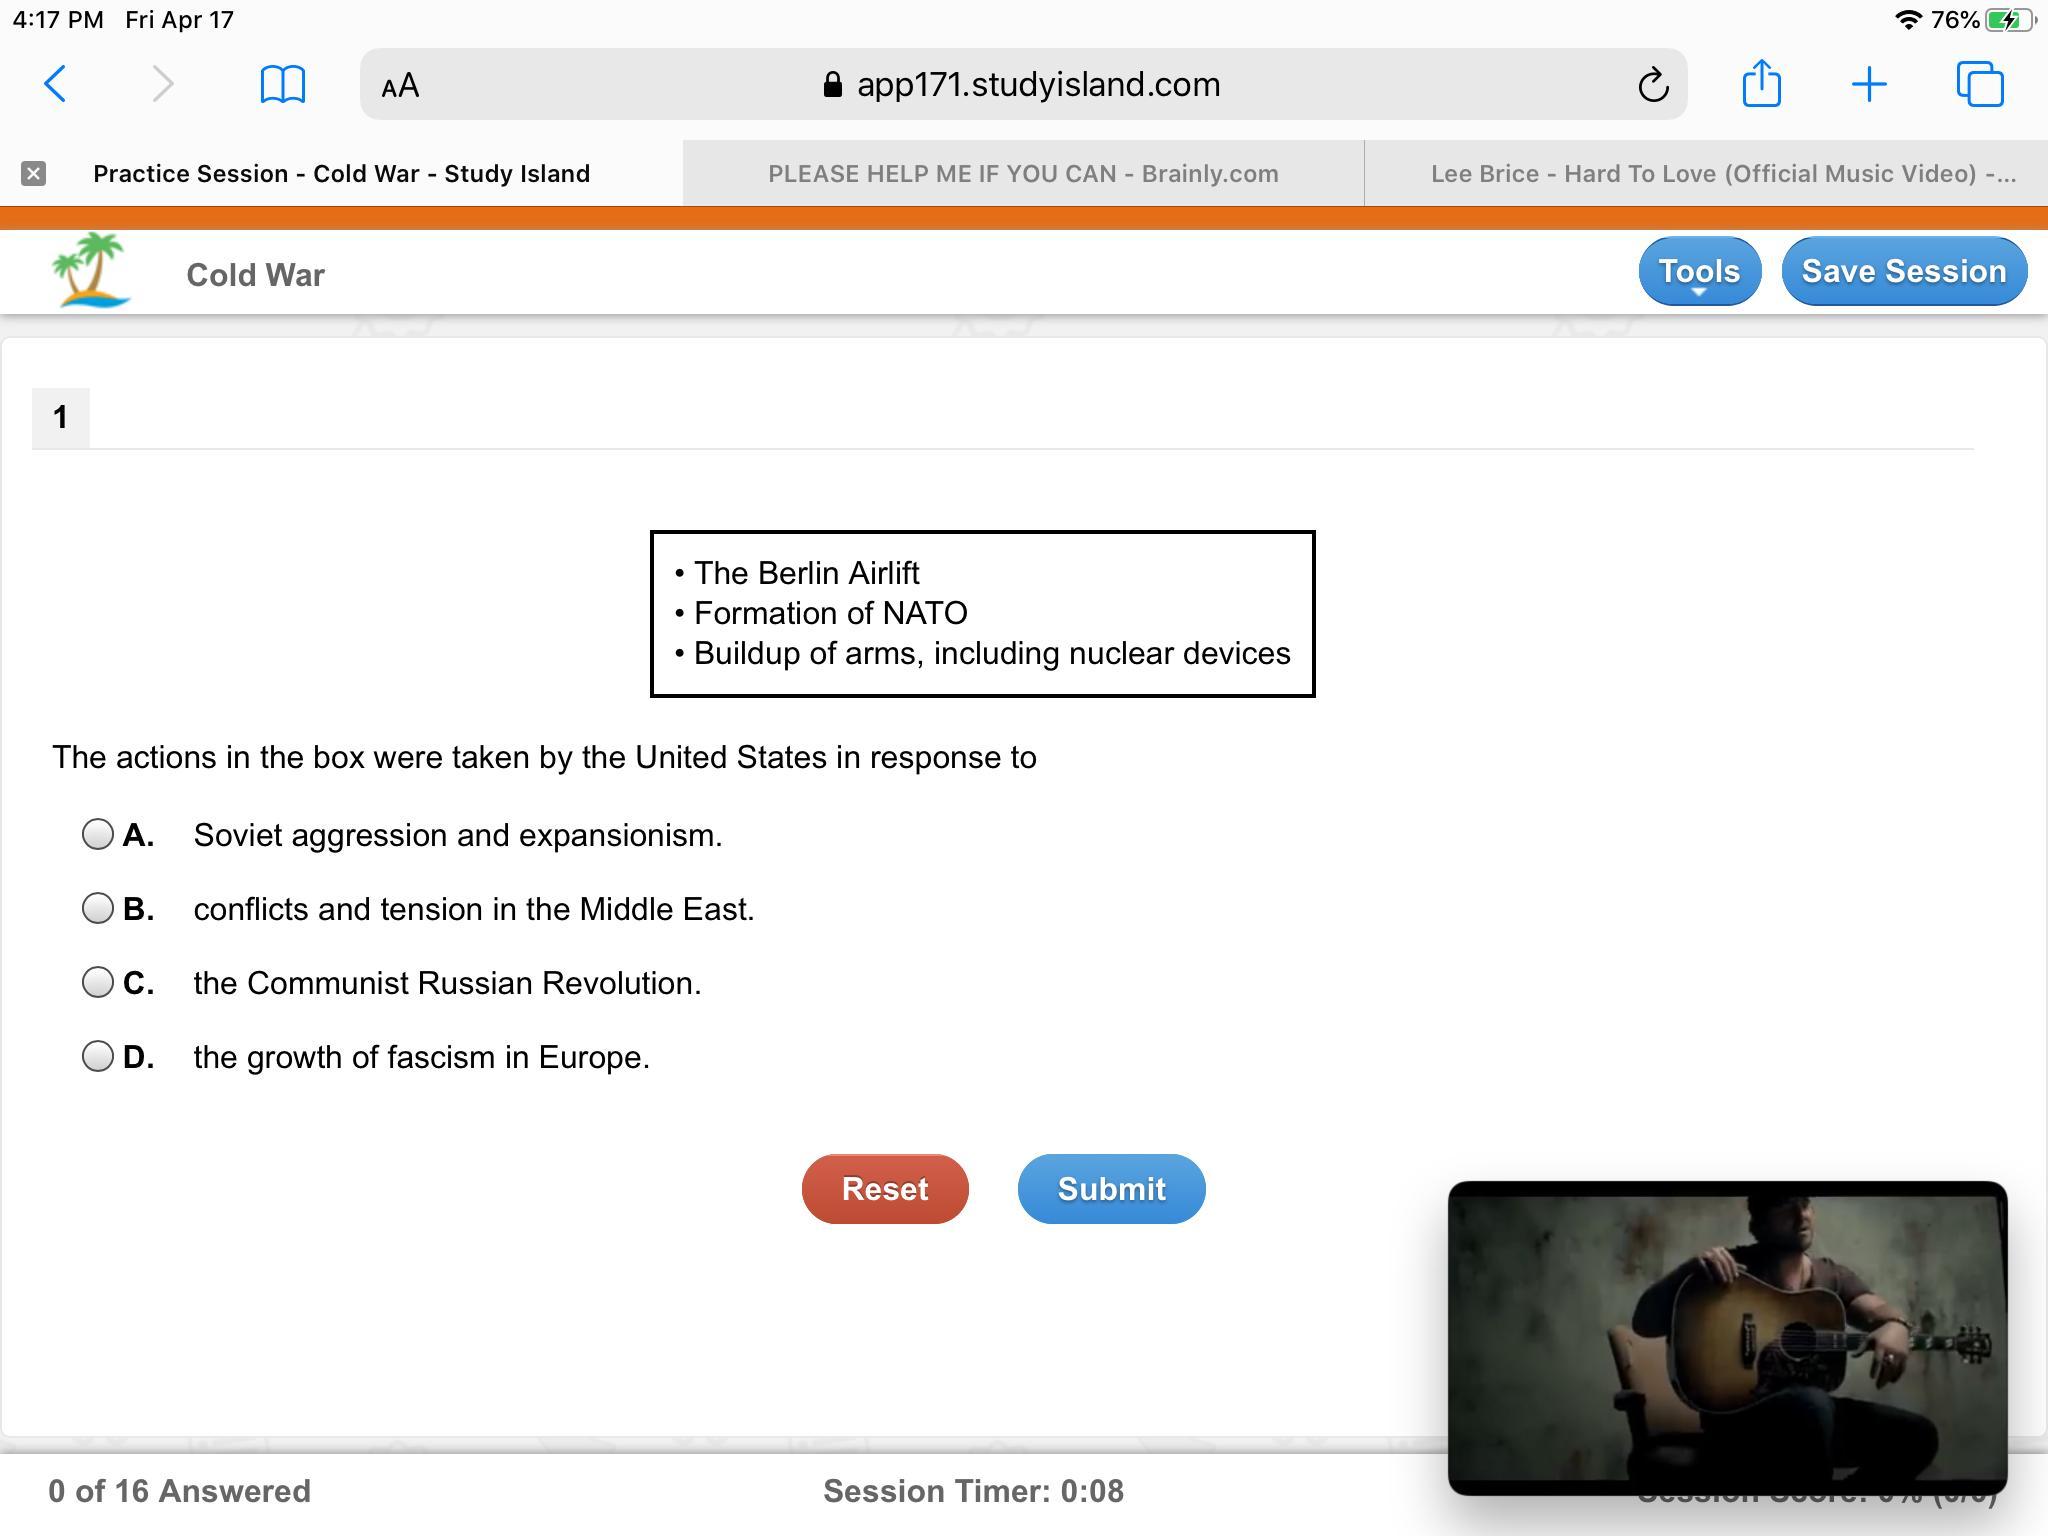
Task: Choose option D, growth of fascism
Action: pos(98,1056)
